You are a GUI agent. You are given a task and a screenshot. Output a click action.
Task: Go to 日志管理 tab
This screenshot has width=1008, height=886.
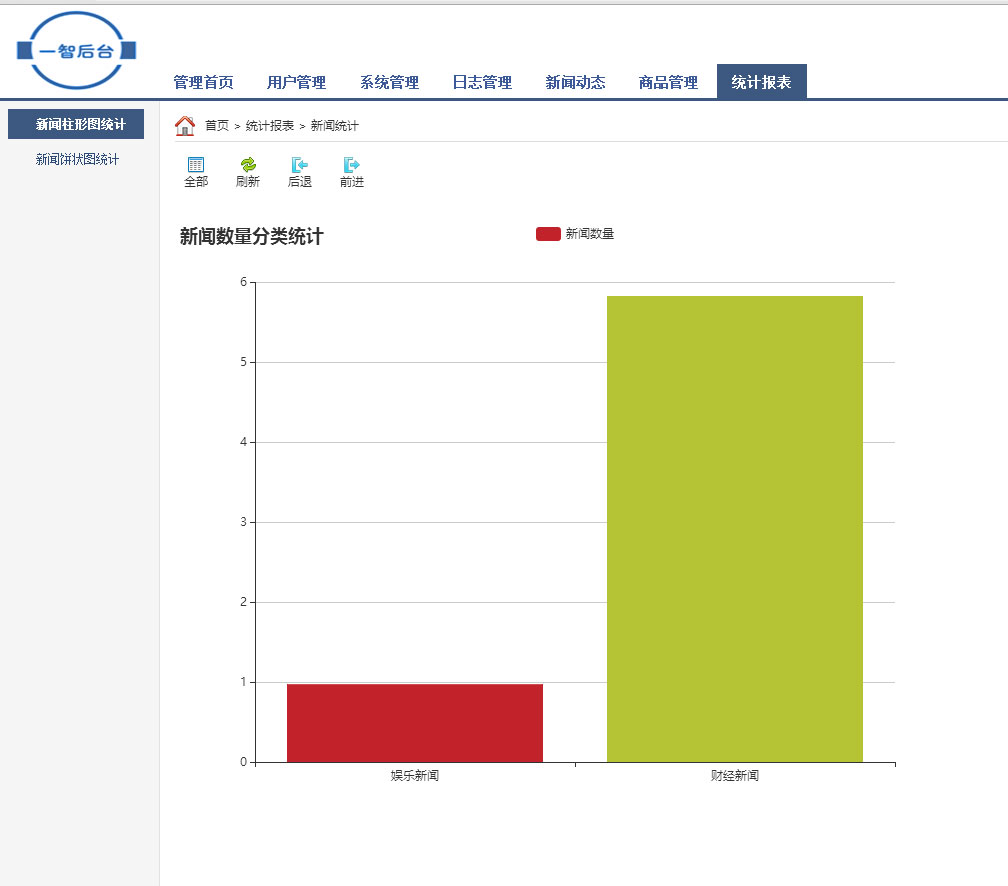[x=482, y=83]
